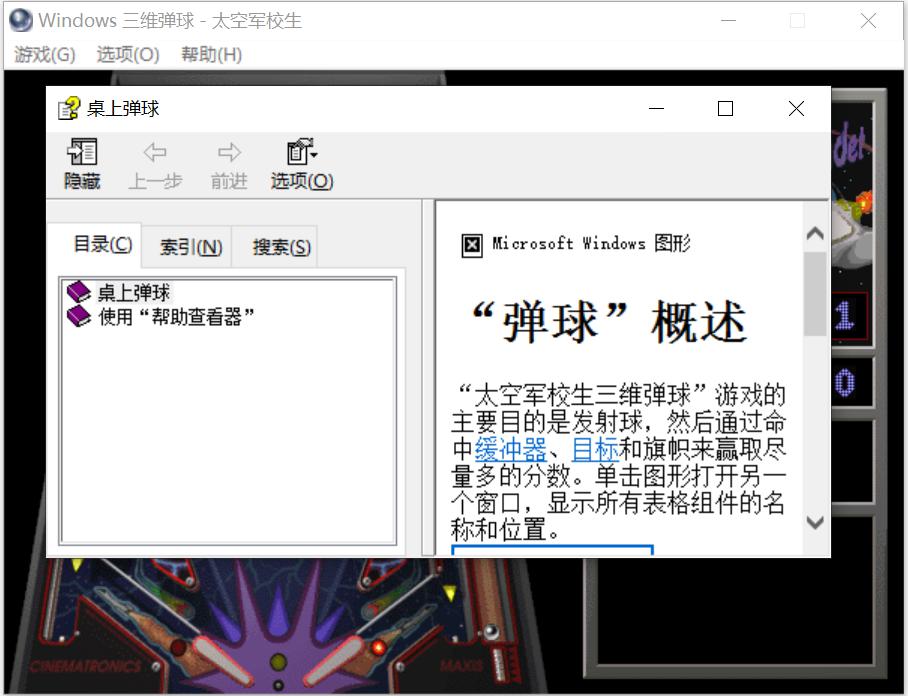Open the Options (选项) toolbar icon
The height and width of the screenshot is (696, 908).
coord(302,152)
